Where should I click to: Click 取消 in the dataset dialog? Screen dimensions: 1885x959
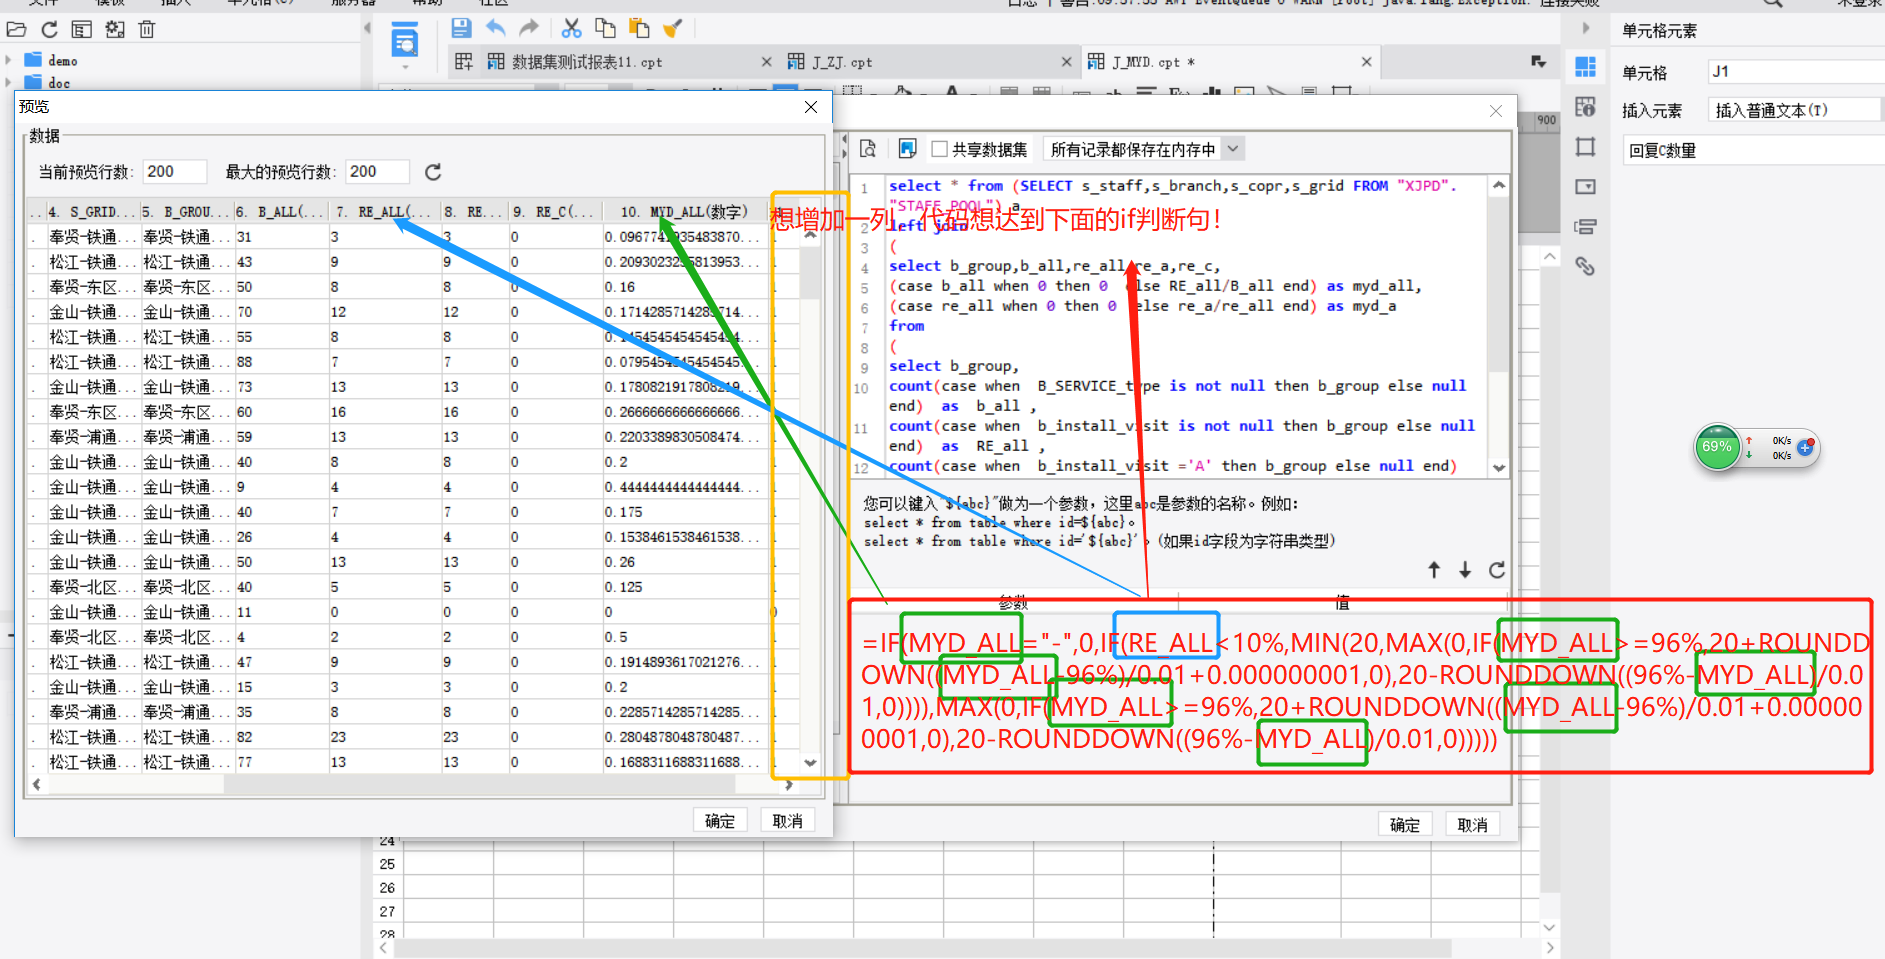click(1473, 824)
